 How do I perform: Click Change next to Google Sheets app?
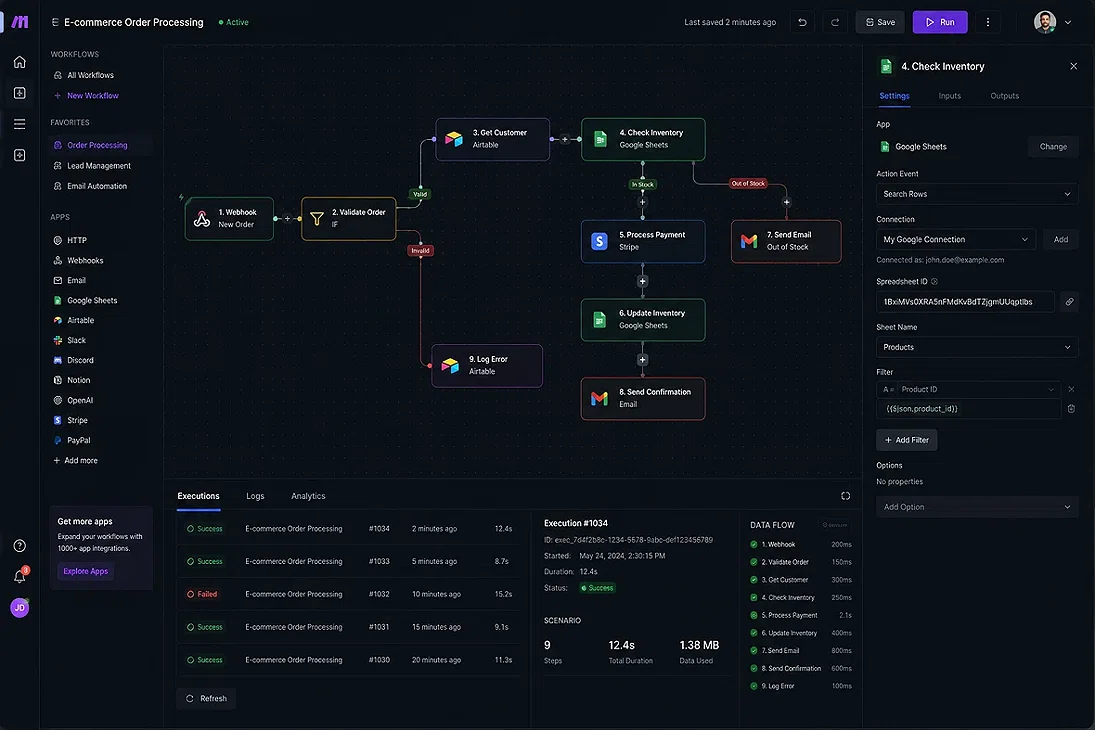coord(1053,147)
